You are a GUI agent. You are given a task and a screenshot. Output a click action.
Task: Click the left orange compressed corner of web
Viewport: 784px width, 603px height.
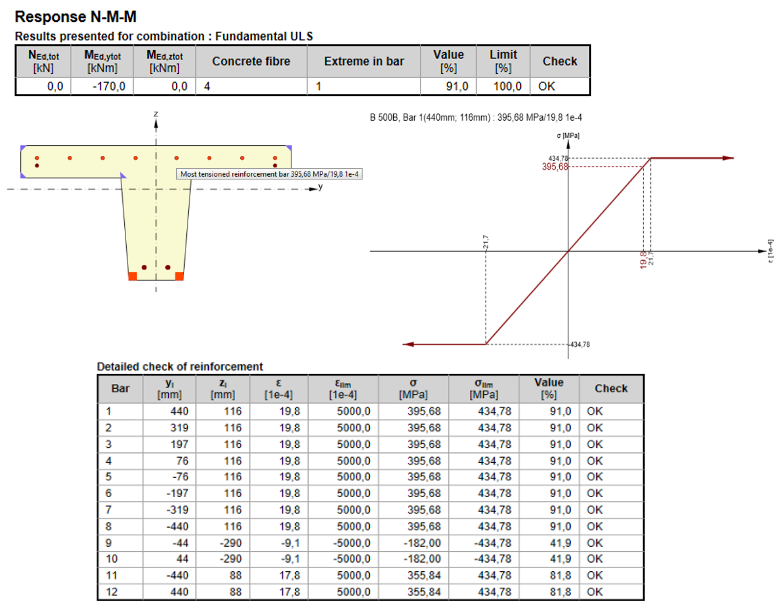[132, 276]
